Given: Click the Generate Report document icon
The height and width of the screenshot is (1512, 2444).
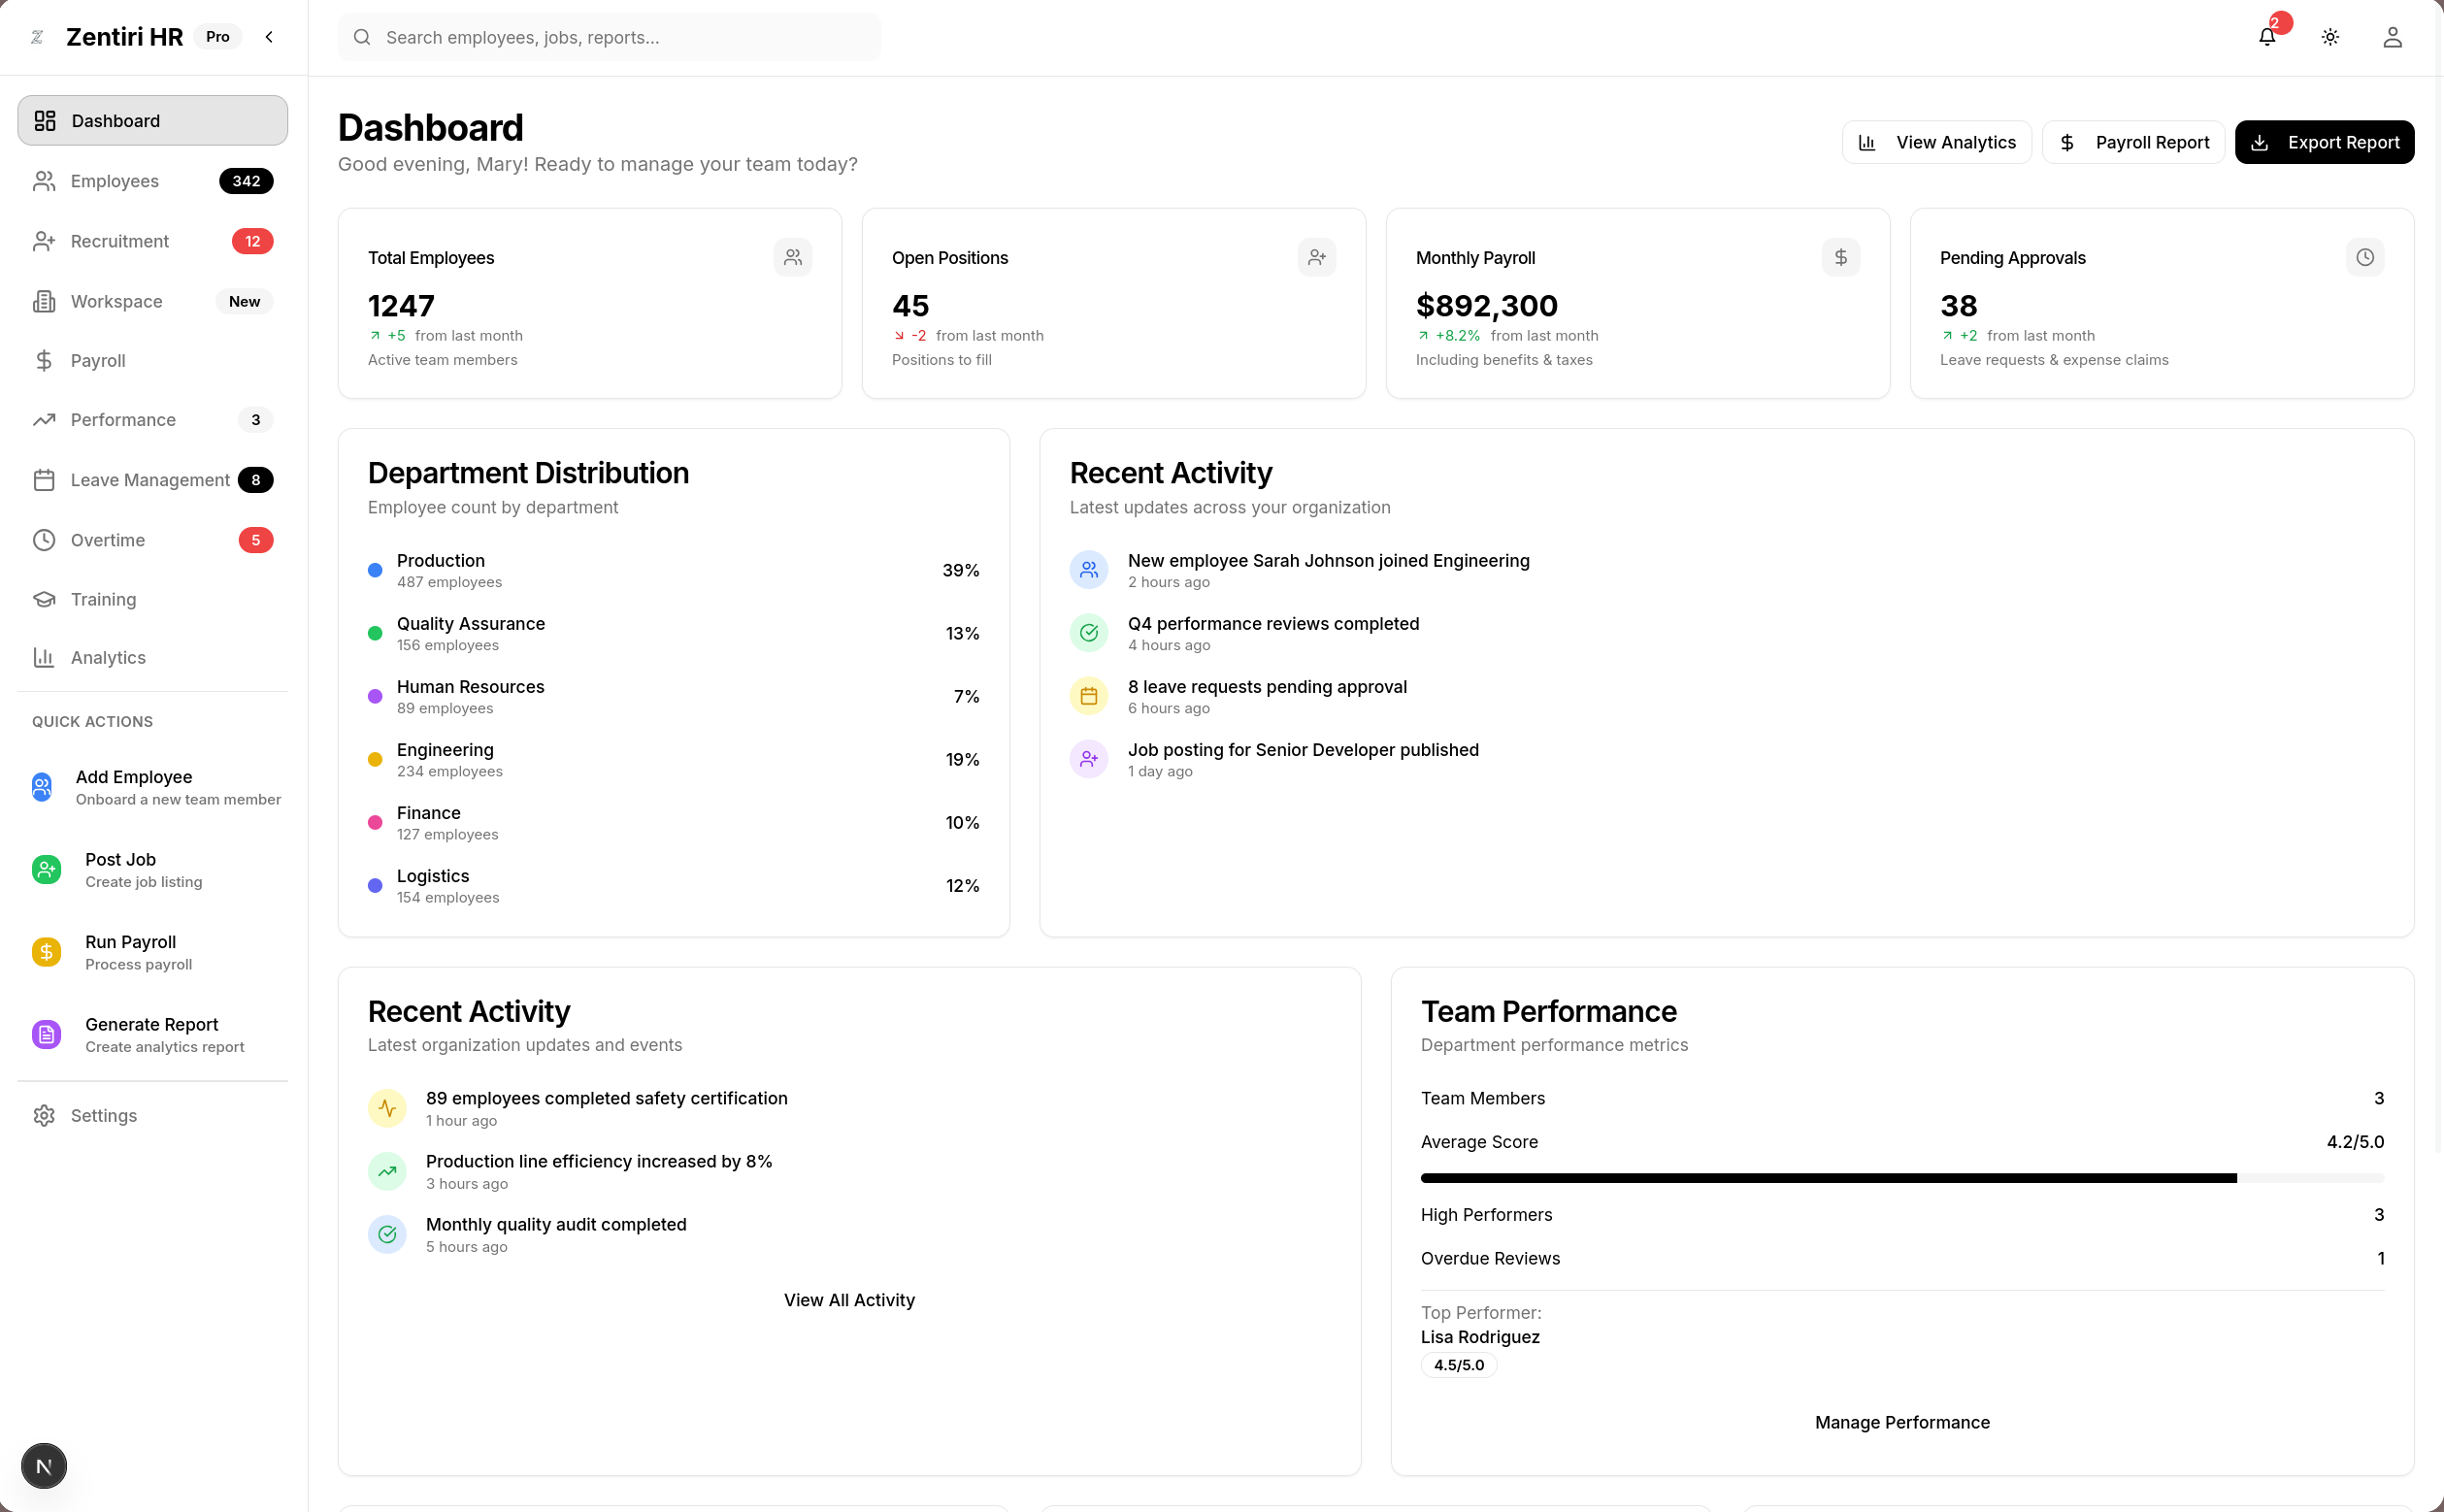Looking at the screenshot, I should click(x=46, y=1034).
